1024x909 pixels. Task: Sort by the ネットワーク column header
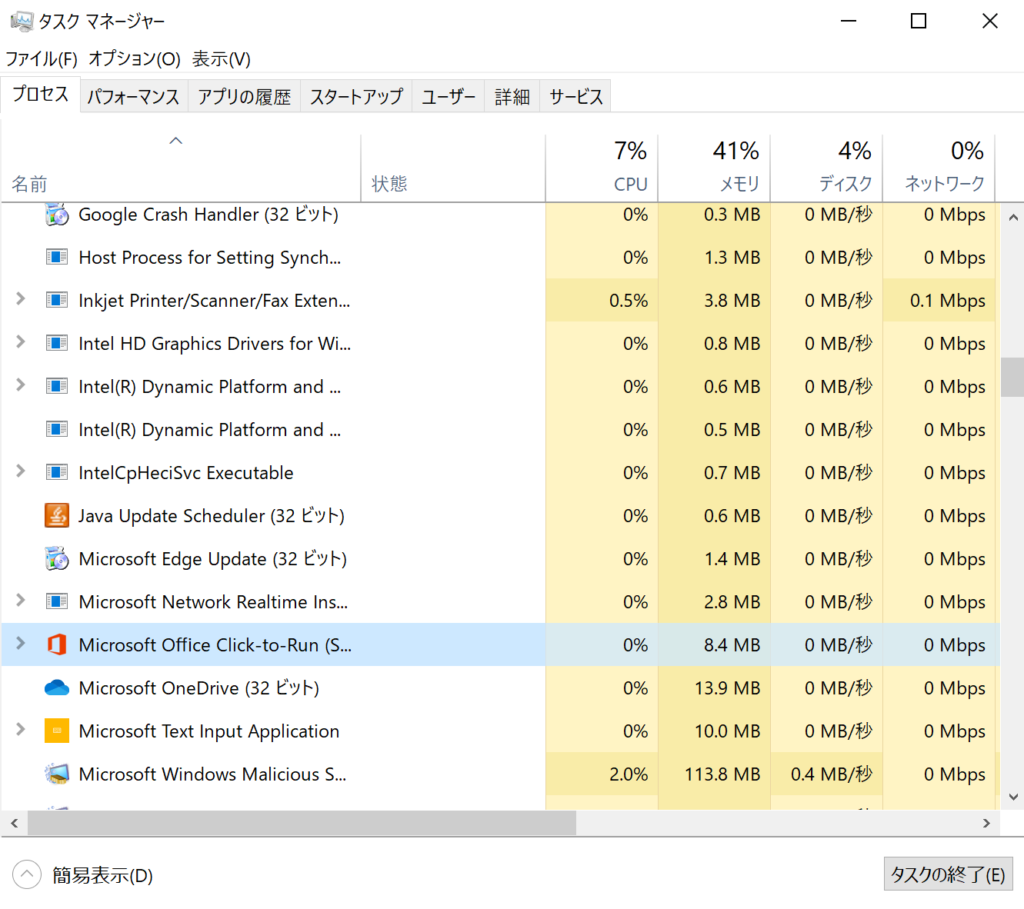tap(939, 168)
